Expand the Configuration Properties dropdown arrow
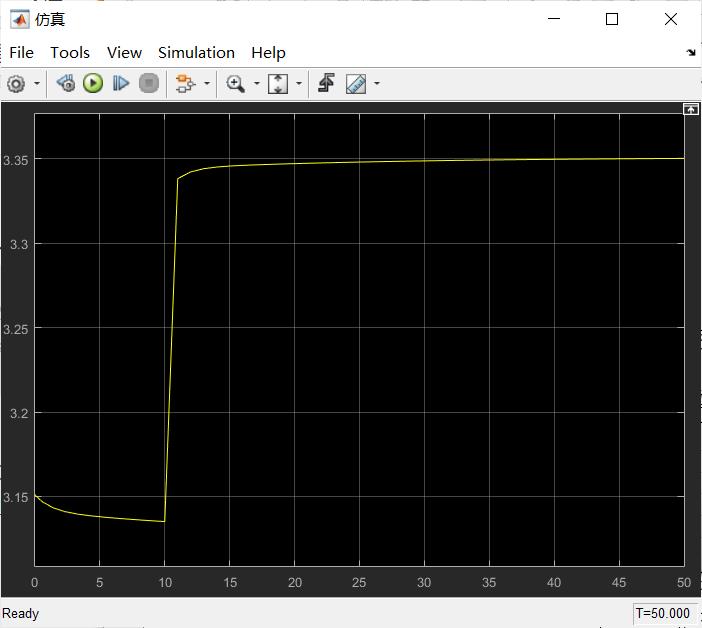Image resolution: width=702 pixels, height=628 pixels. pos(37,84)
